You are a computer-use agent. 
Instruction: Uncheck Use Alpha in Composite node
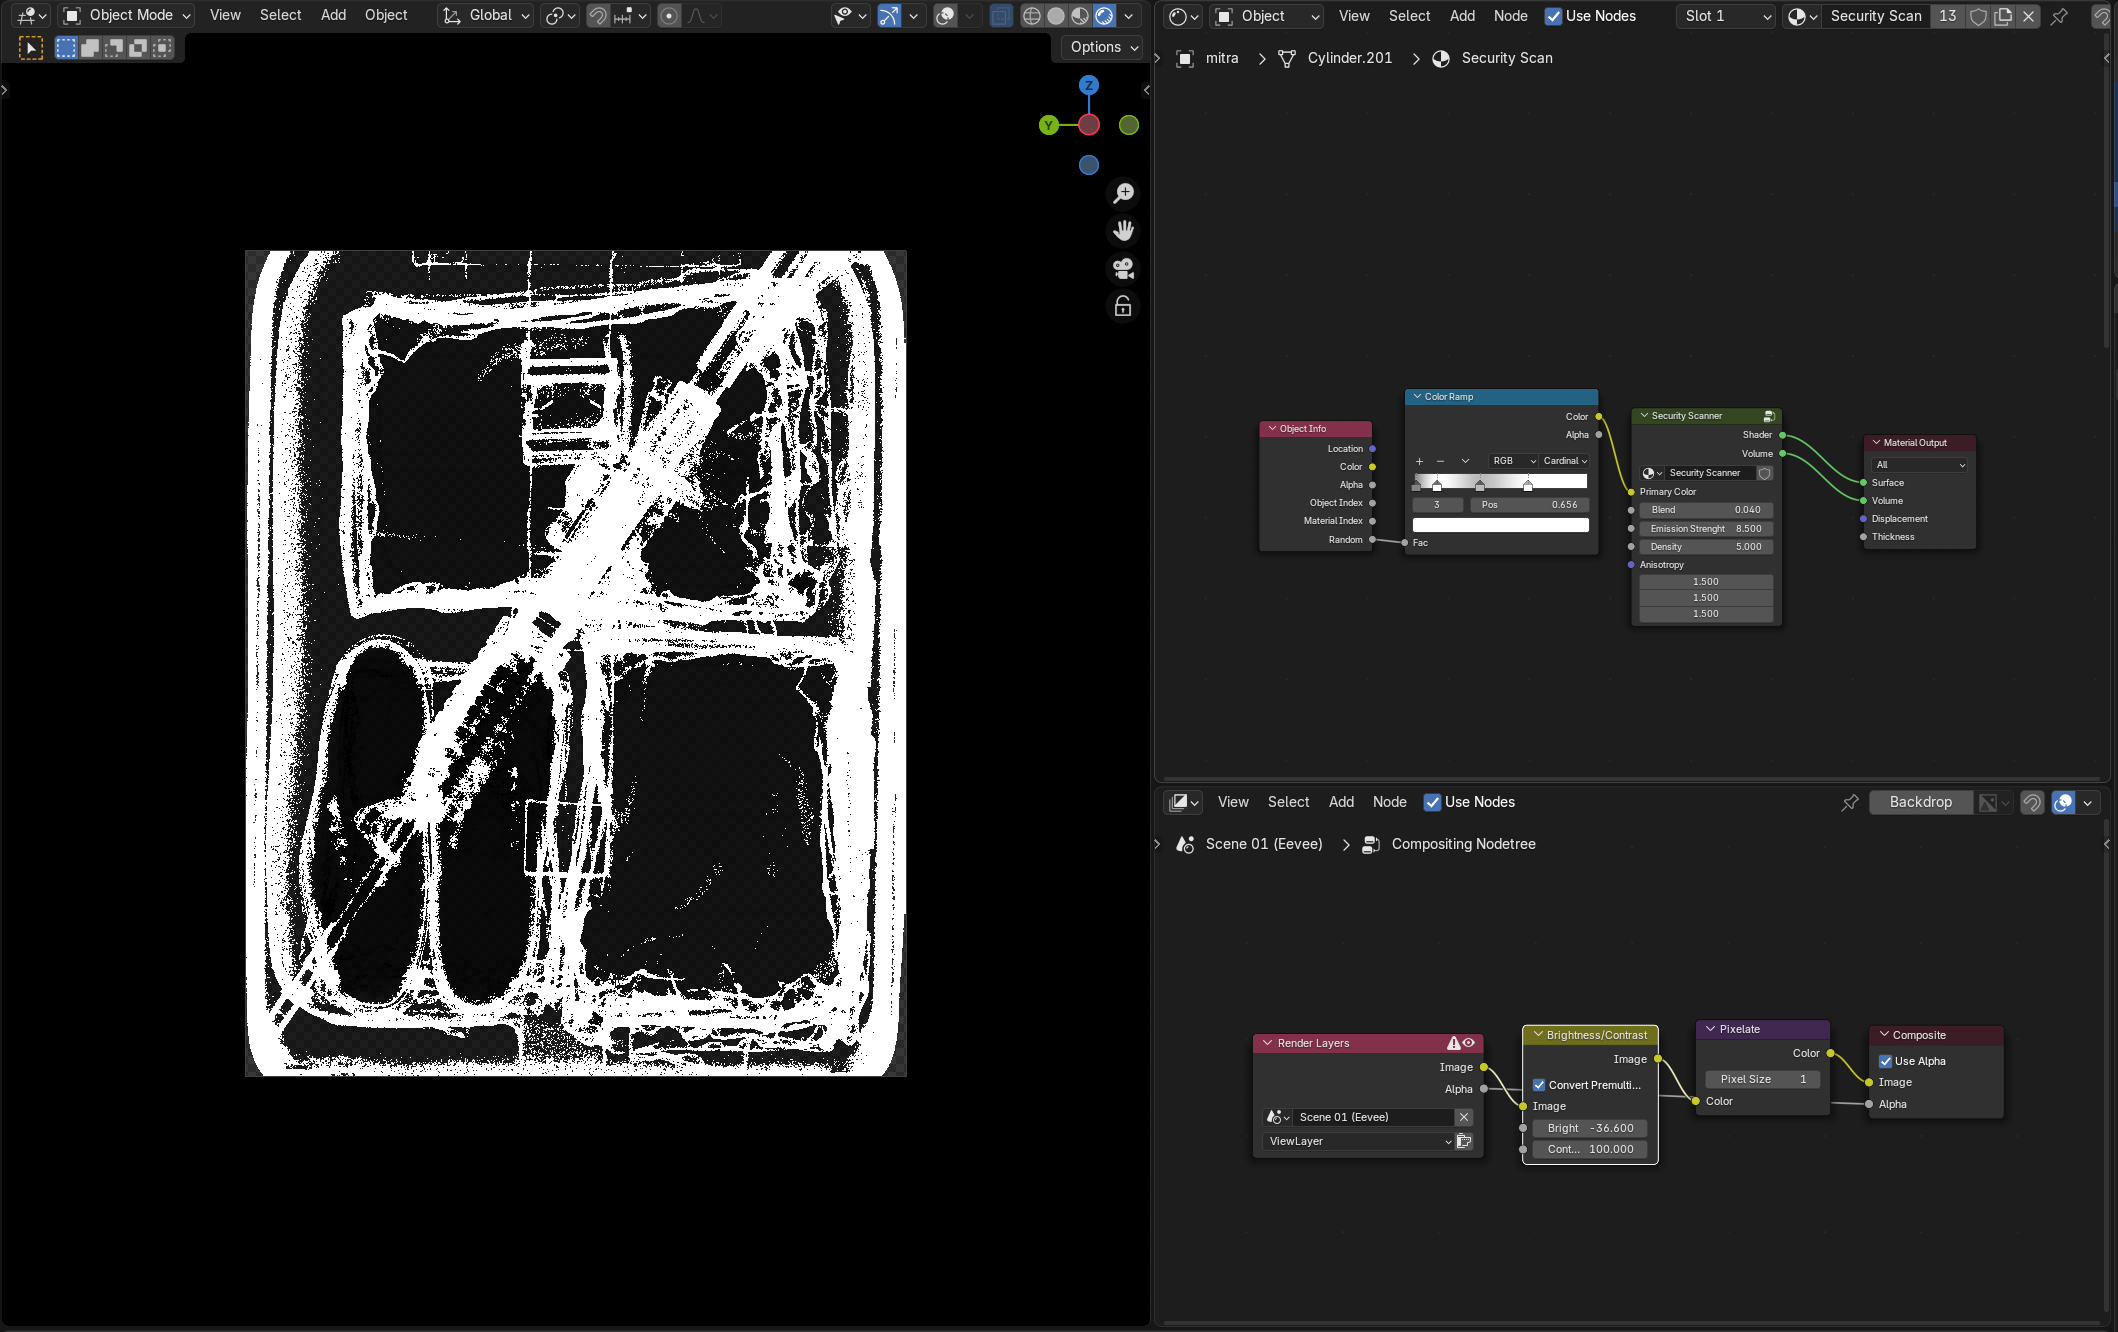1885,1061
